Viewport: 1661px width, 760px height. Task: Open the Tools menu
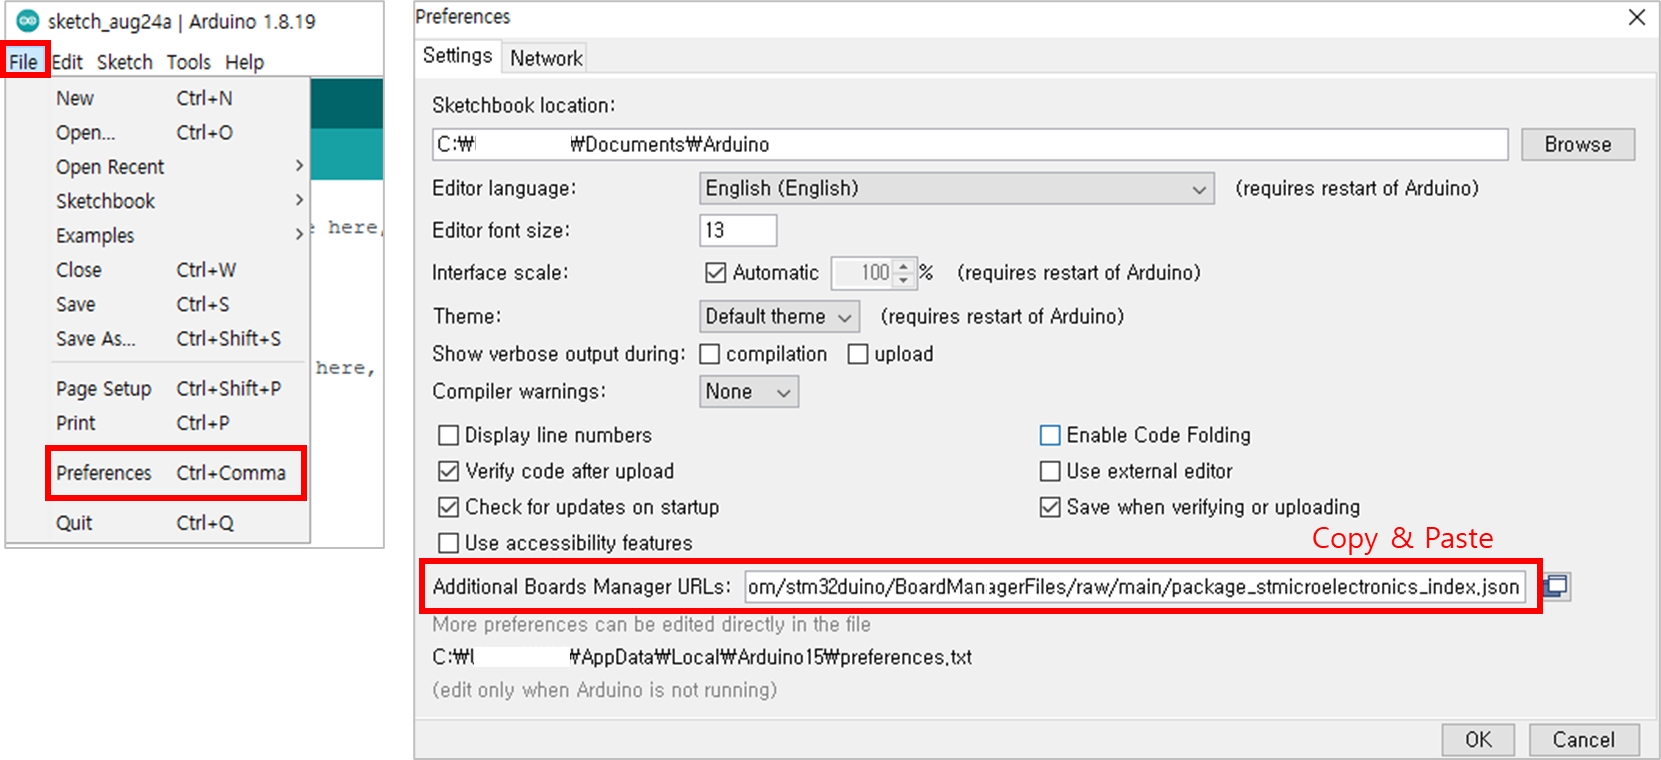click(188, 62)
